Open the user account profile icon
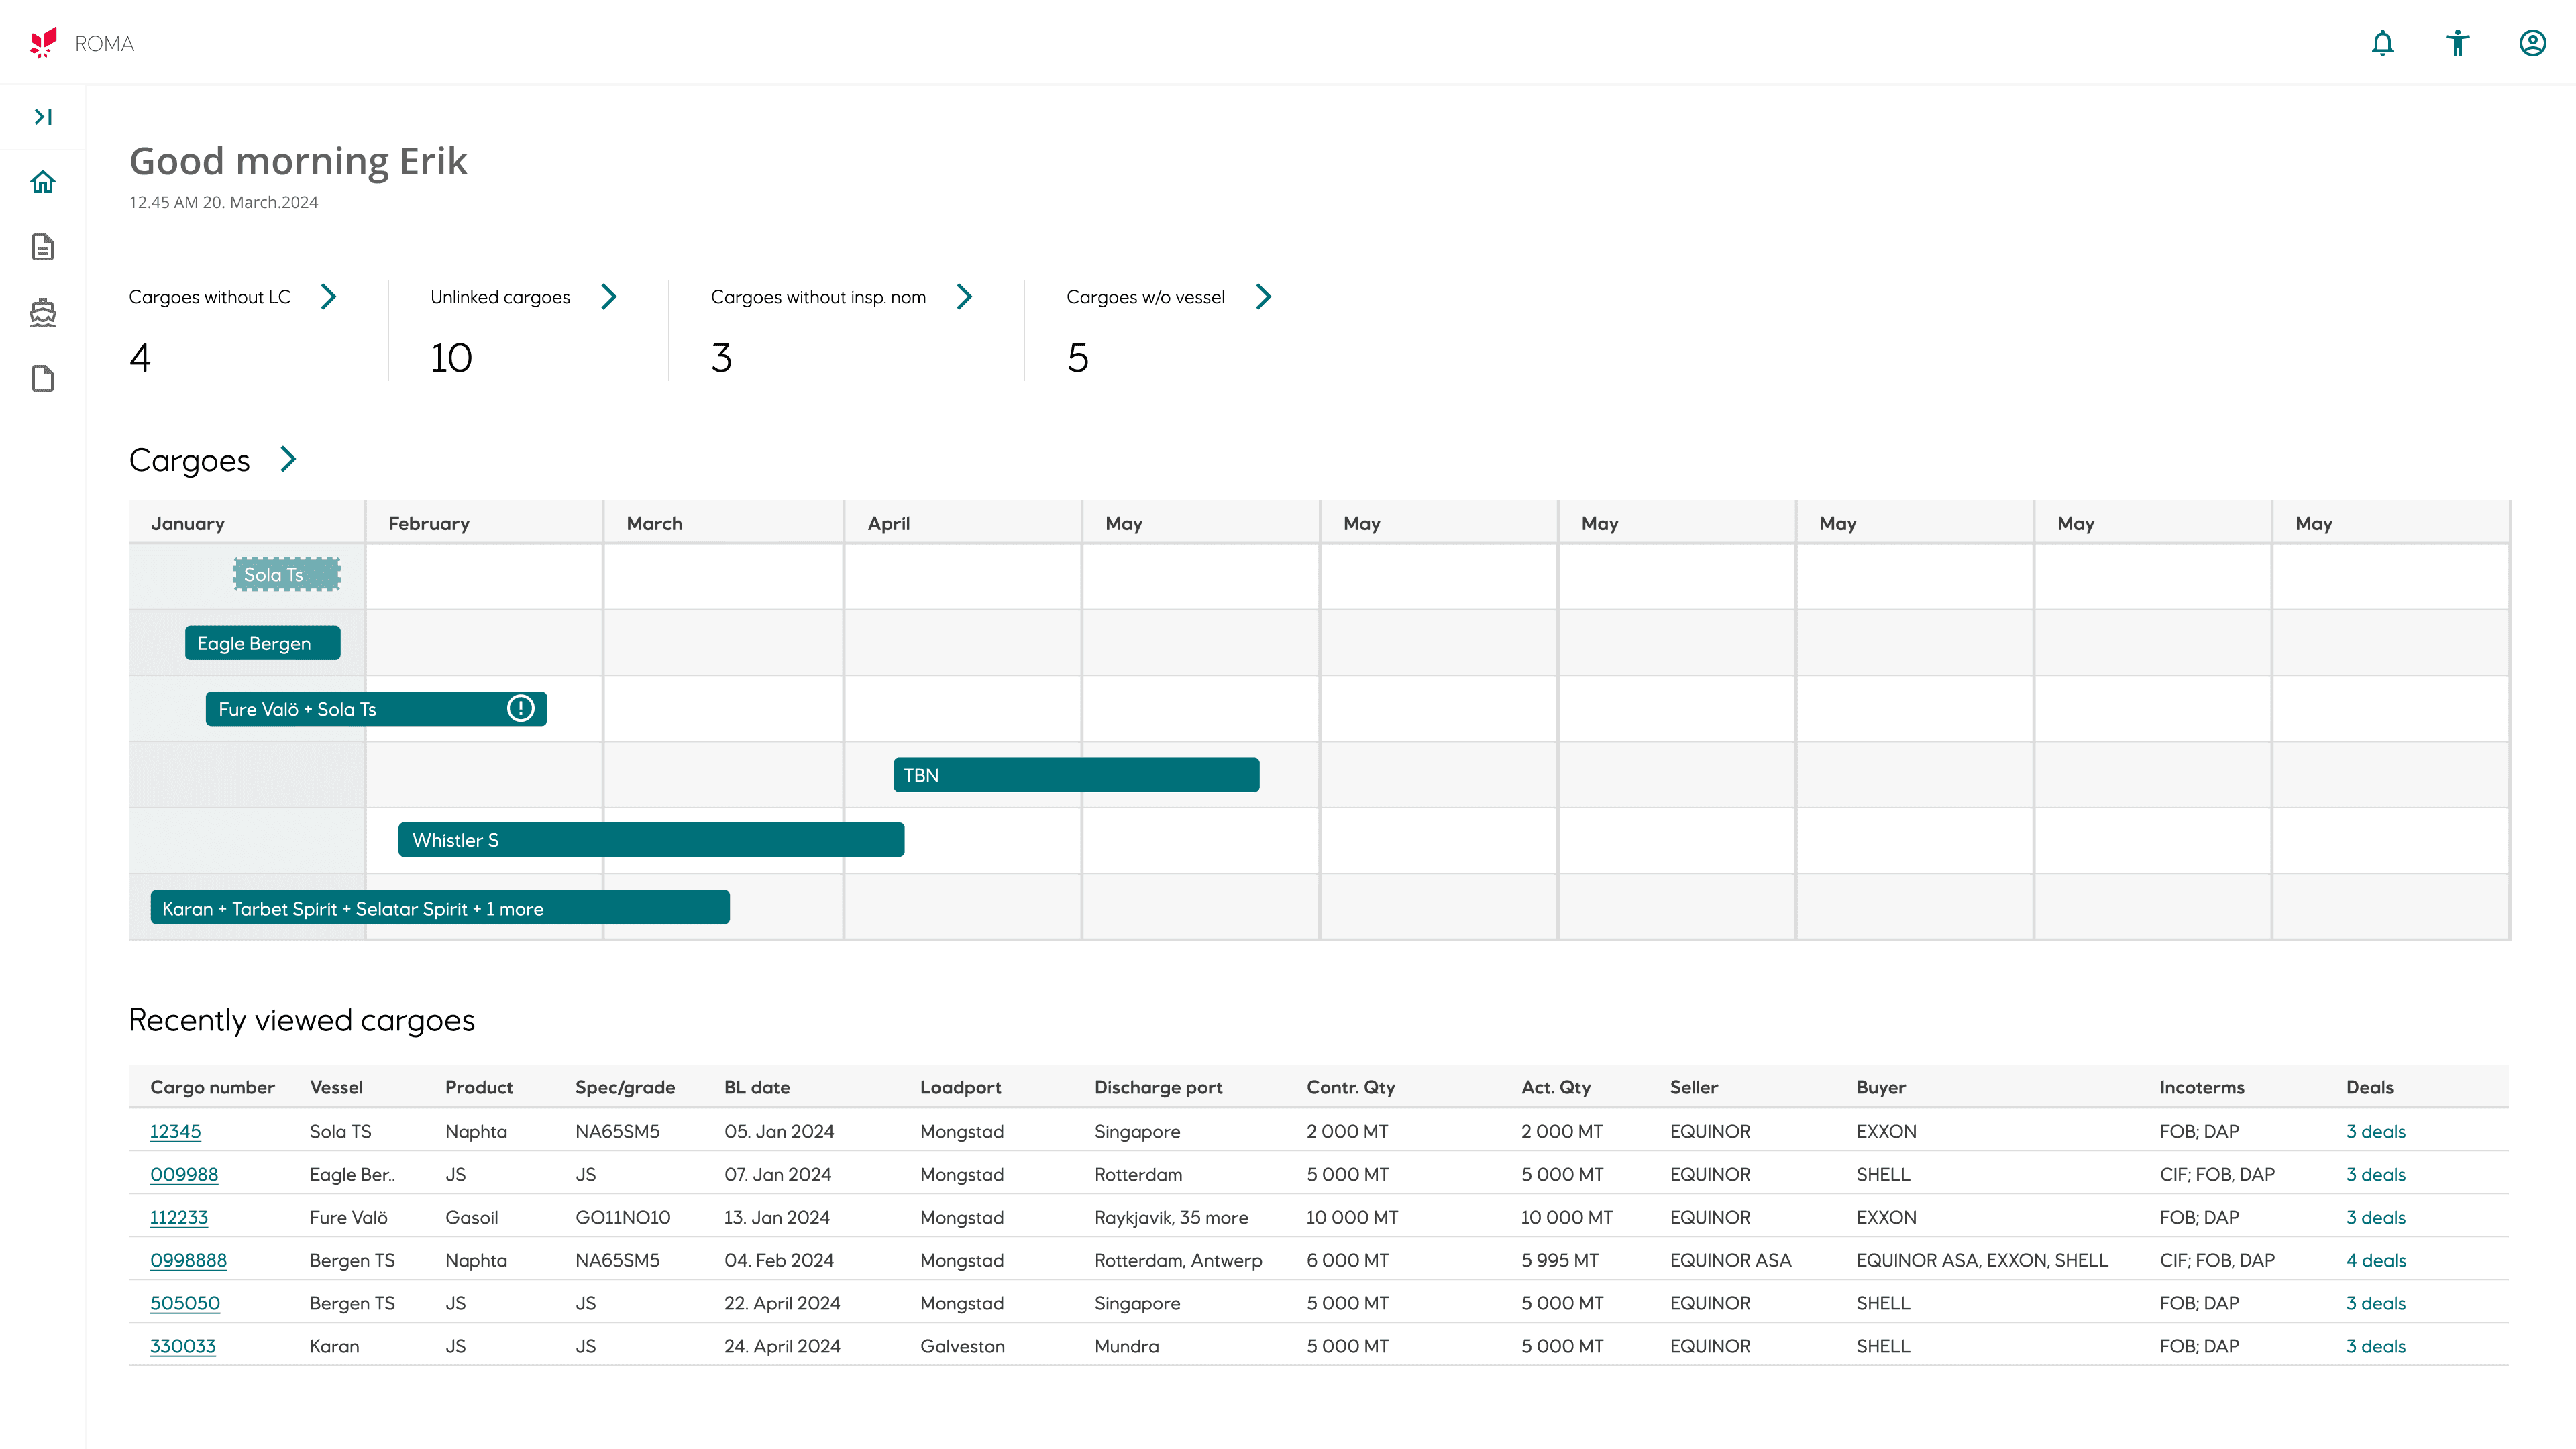The height and width of the screenshot is (1449, 2576). tap(2532, 43)
